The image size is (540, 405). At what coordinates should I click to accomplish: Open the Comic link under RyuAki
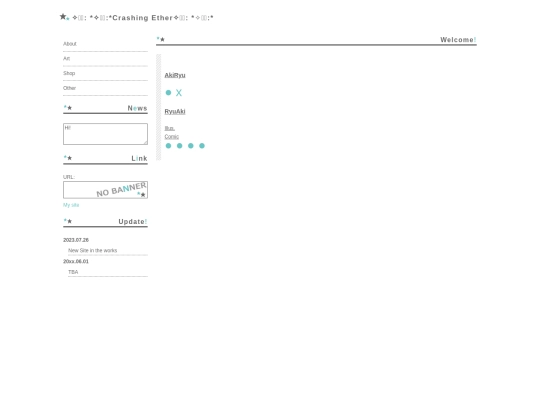(x=172, y=137)
